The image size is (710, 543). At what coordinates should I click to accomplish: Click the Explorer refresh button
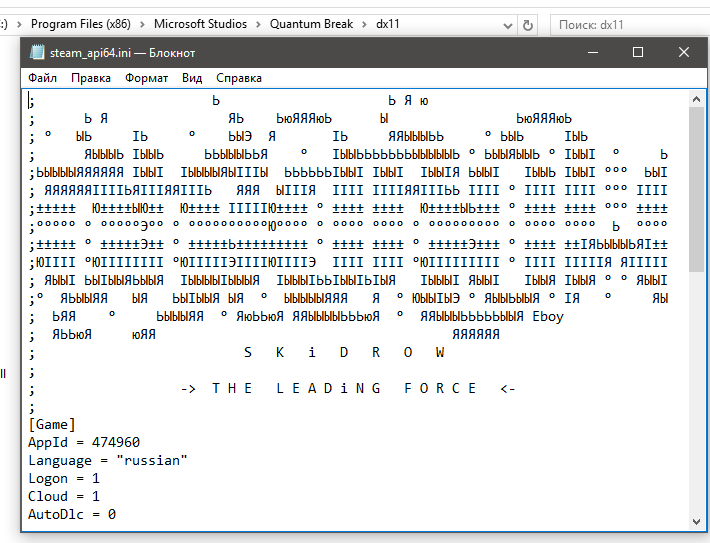528,25
